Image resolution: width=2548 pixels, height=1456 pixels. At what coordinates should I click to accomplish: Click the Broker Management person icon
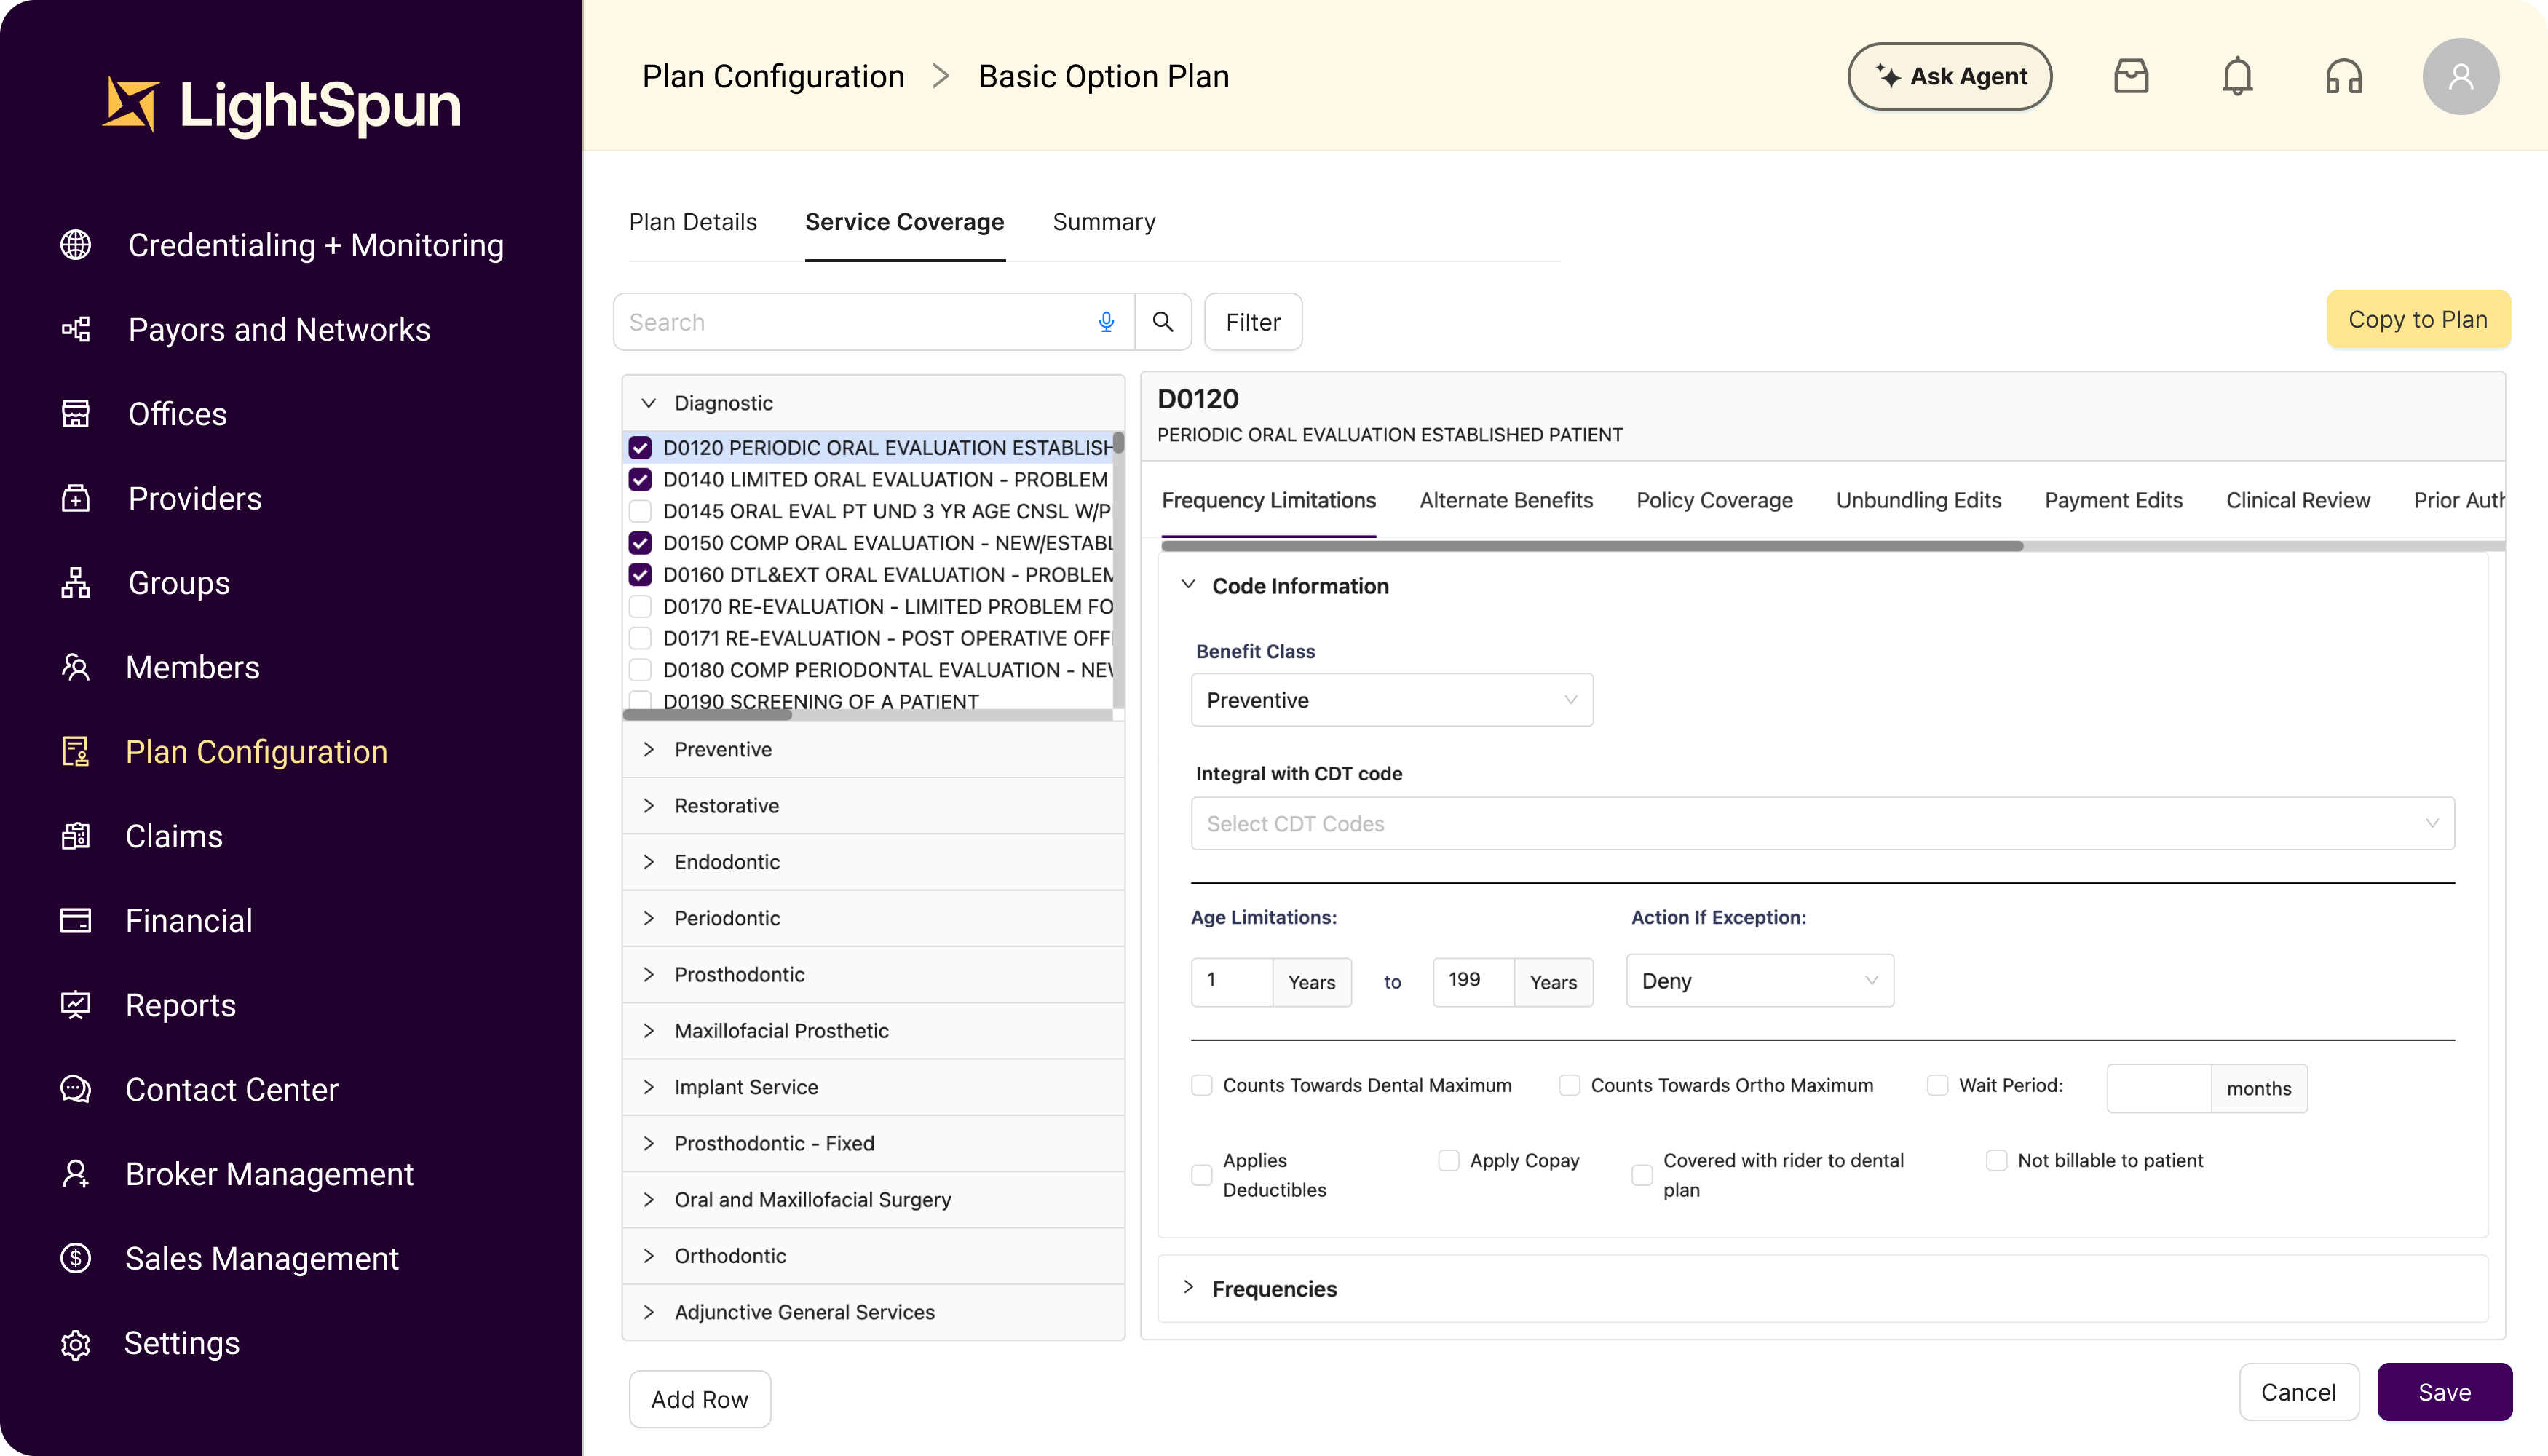[x=76, y=1174]
